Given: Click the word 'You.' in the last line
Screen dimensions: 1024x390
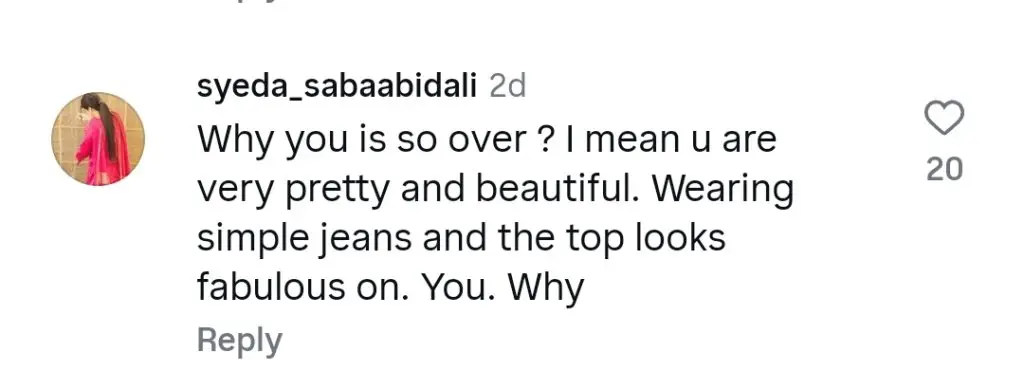Looking at the screenshot, I should pos(458,286).
